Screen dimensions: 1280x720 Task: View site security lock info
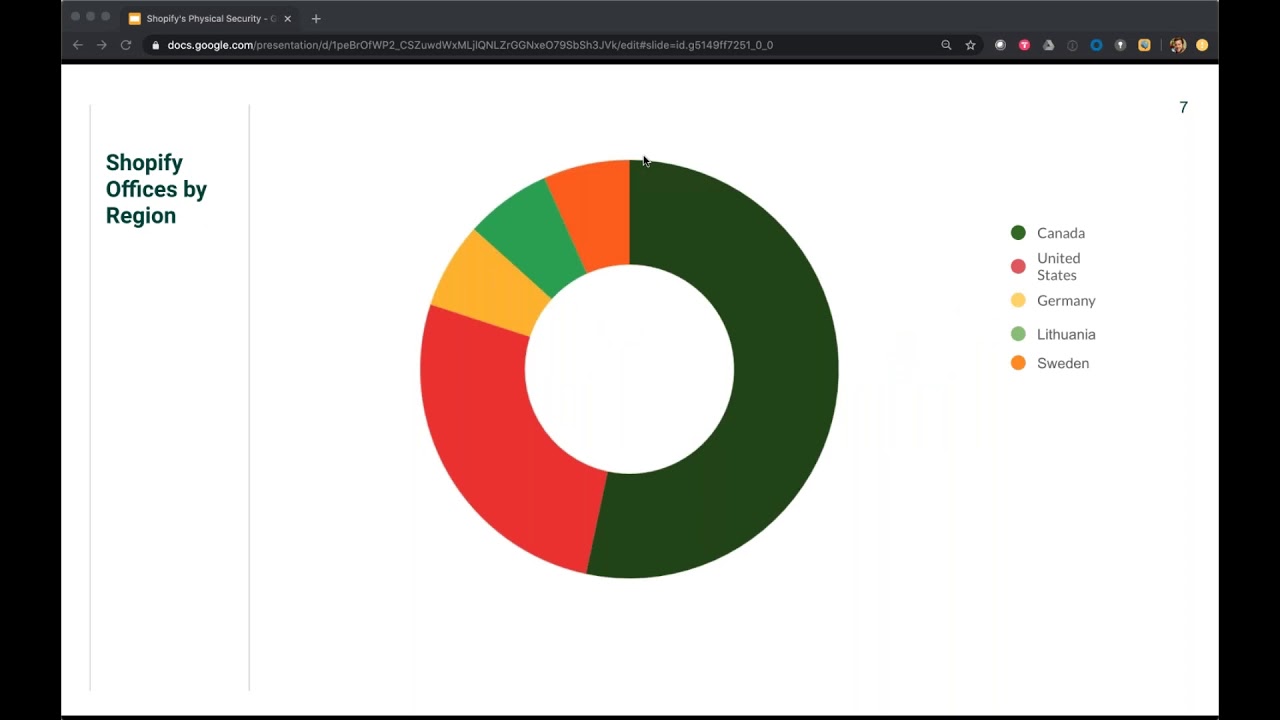155,45
